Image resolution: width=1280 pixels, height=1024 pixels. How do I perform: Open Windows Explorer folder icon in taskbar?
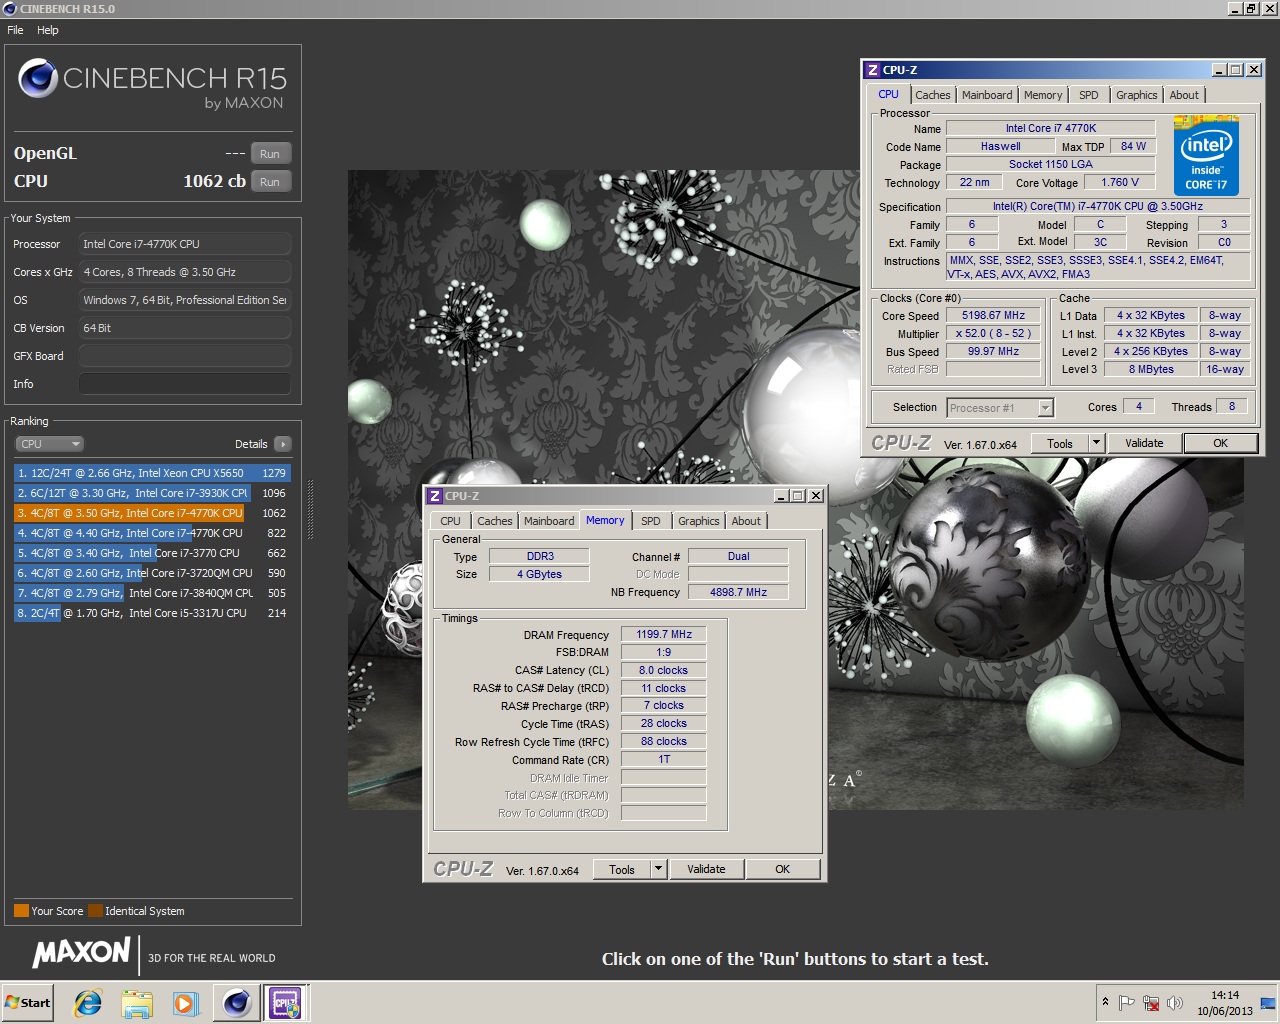pyautogui.click(x=137, y=1002)
